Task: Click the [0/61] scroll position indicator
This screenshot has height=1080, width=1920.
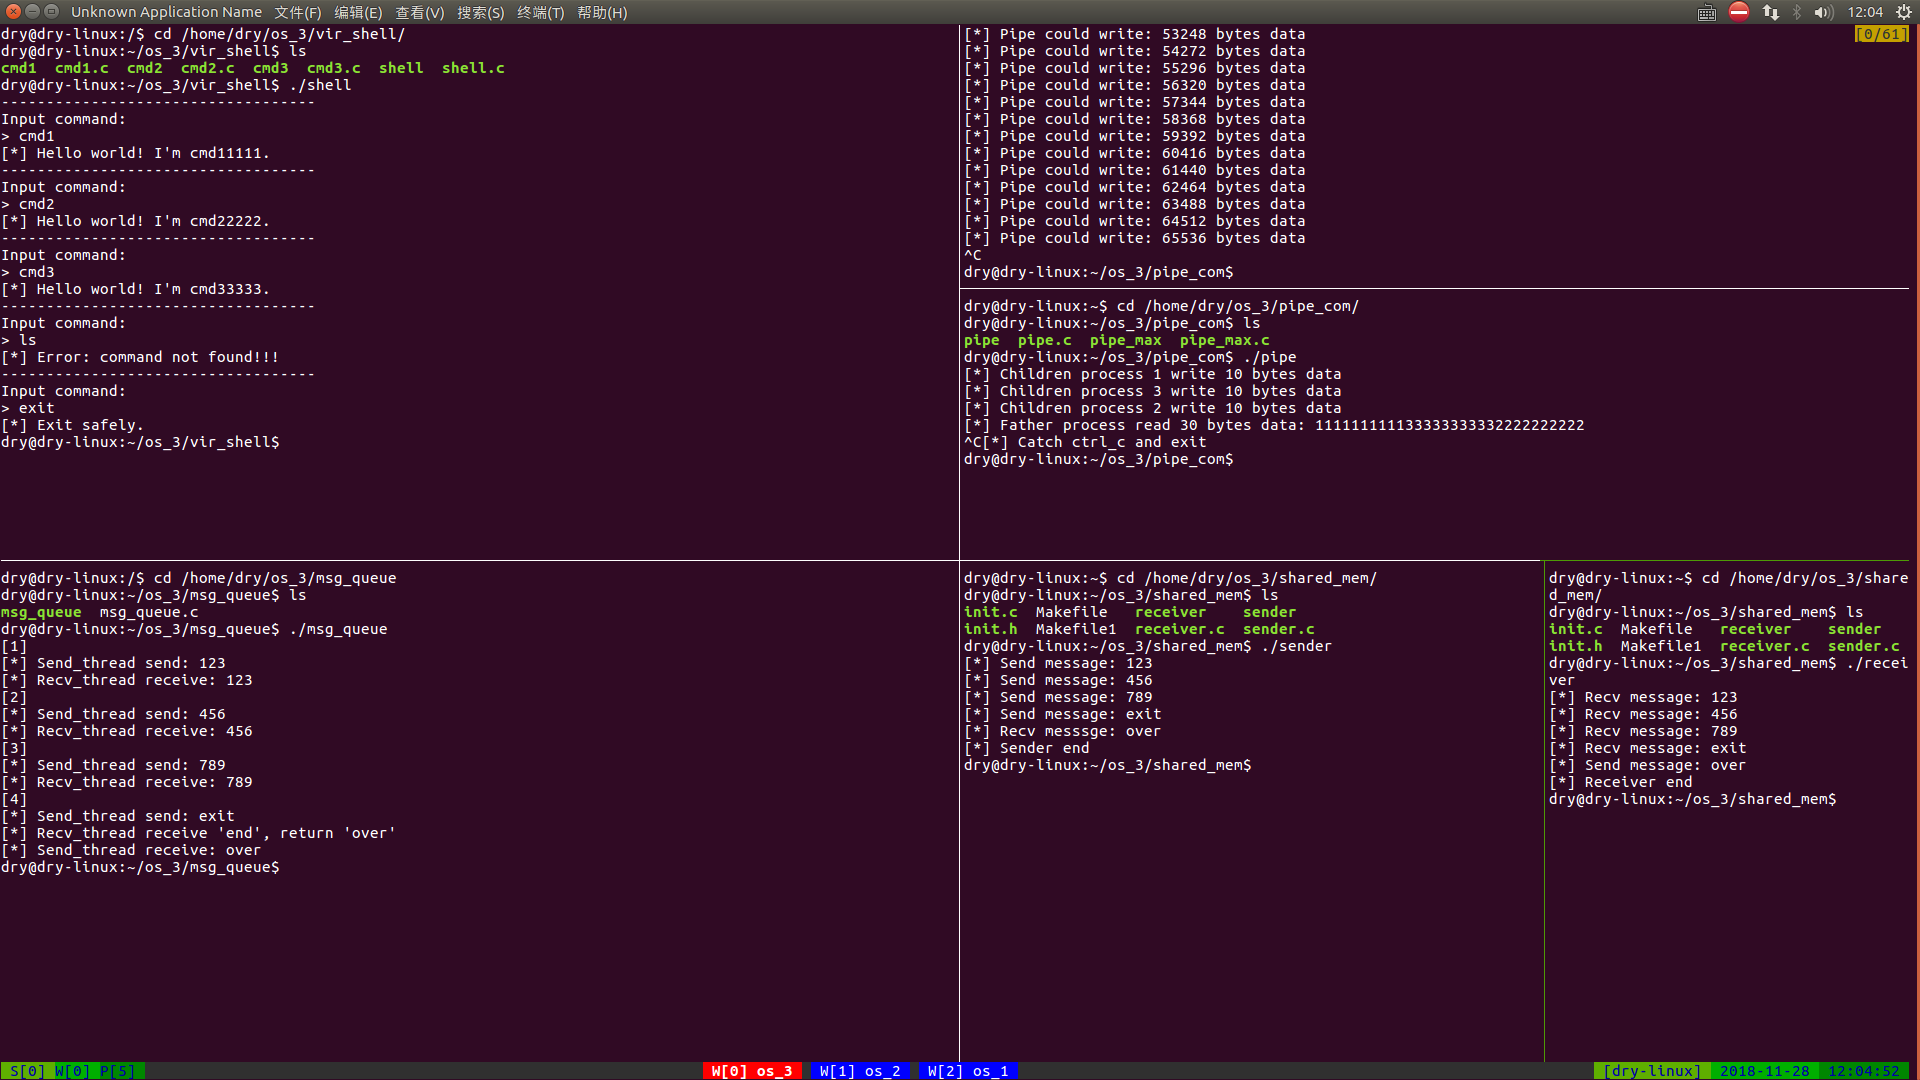Action: (x=1881, y=34)
